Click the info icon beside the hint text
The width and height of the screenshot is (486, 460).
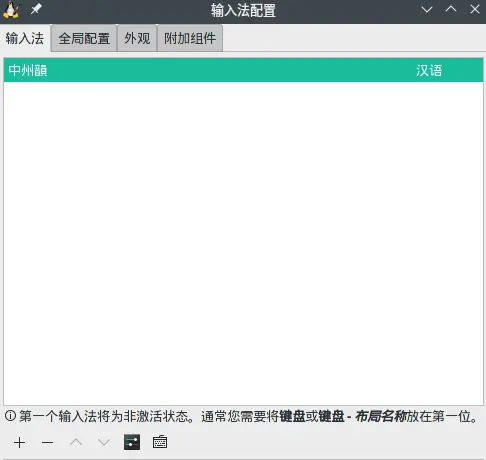[x=10, y=416]
